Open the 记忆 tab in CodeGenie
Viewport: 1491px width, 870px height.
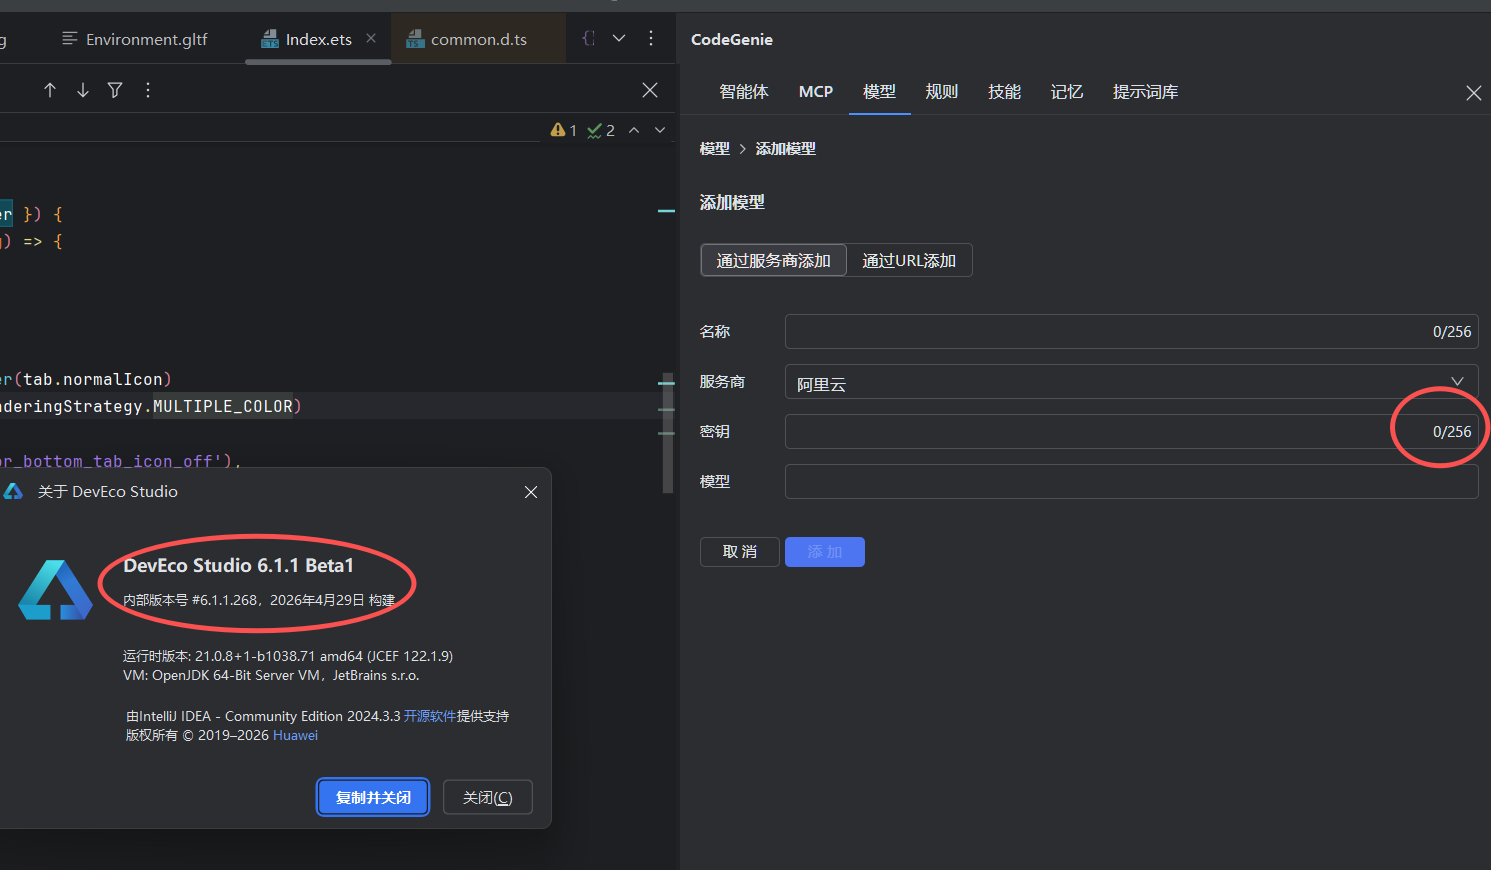1067,92
